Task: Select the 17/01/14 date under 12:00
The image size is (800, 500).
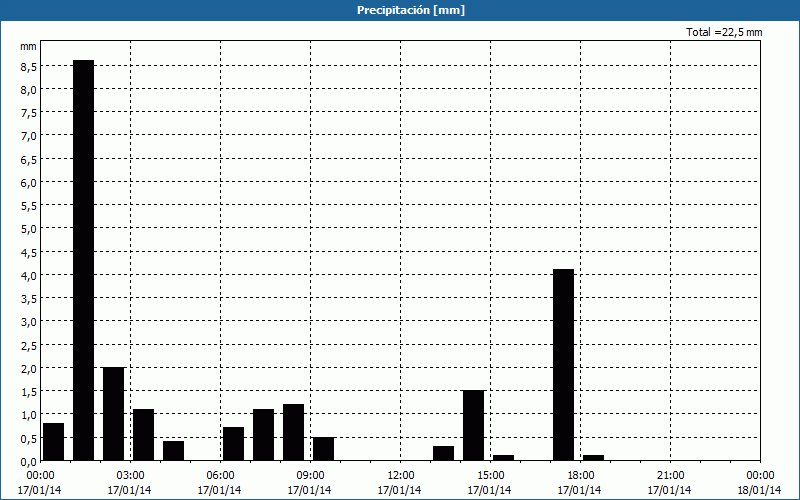Action: point(399,490)
